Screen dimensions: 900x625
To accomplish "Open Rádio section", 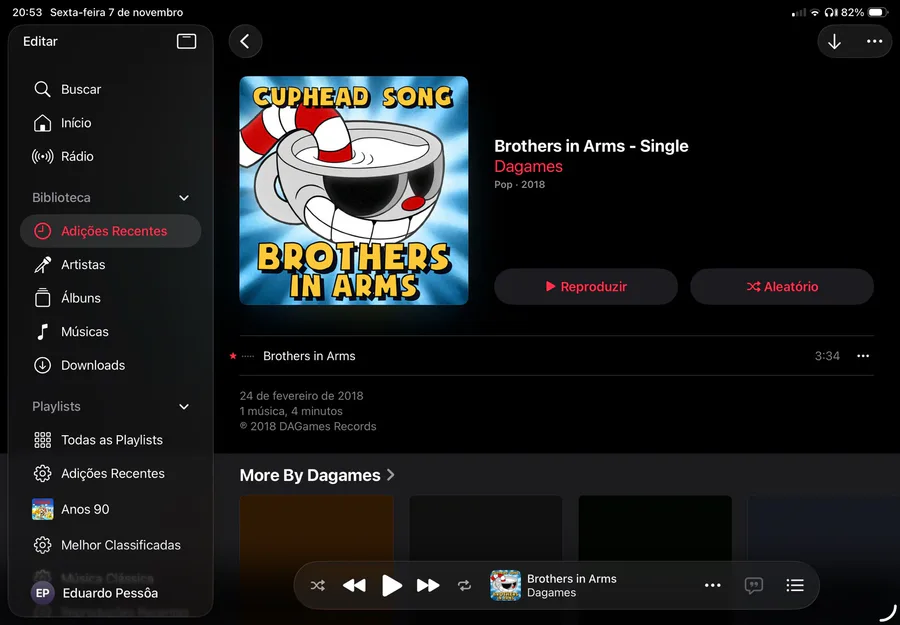I will [110, 156].
